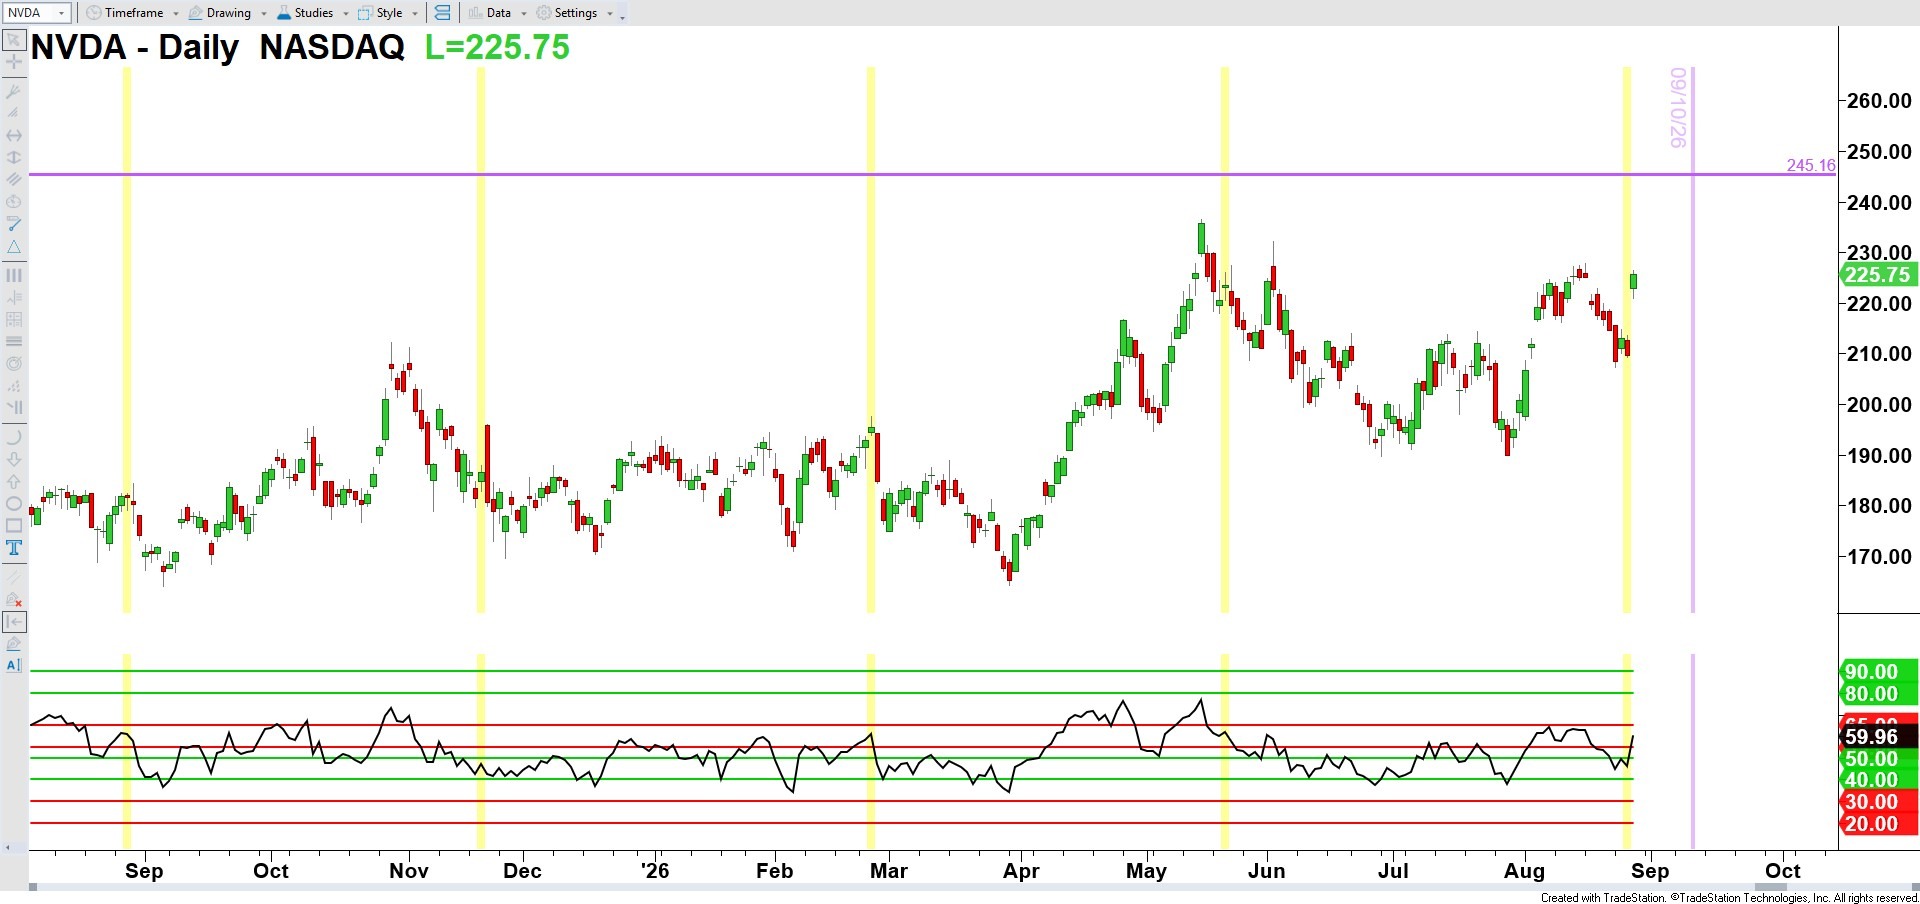
Task: Click the 260.00 price axis label
Action: tap(1878, 100)
